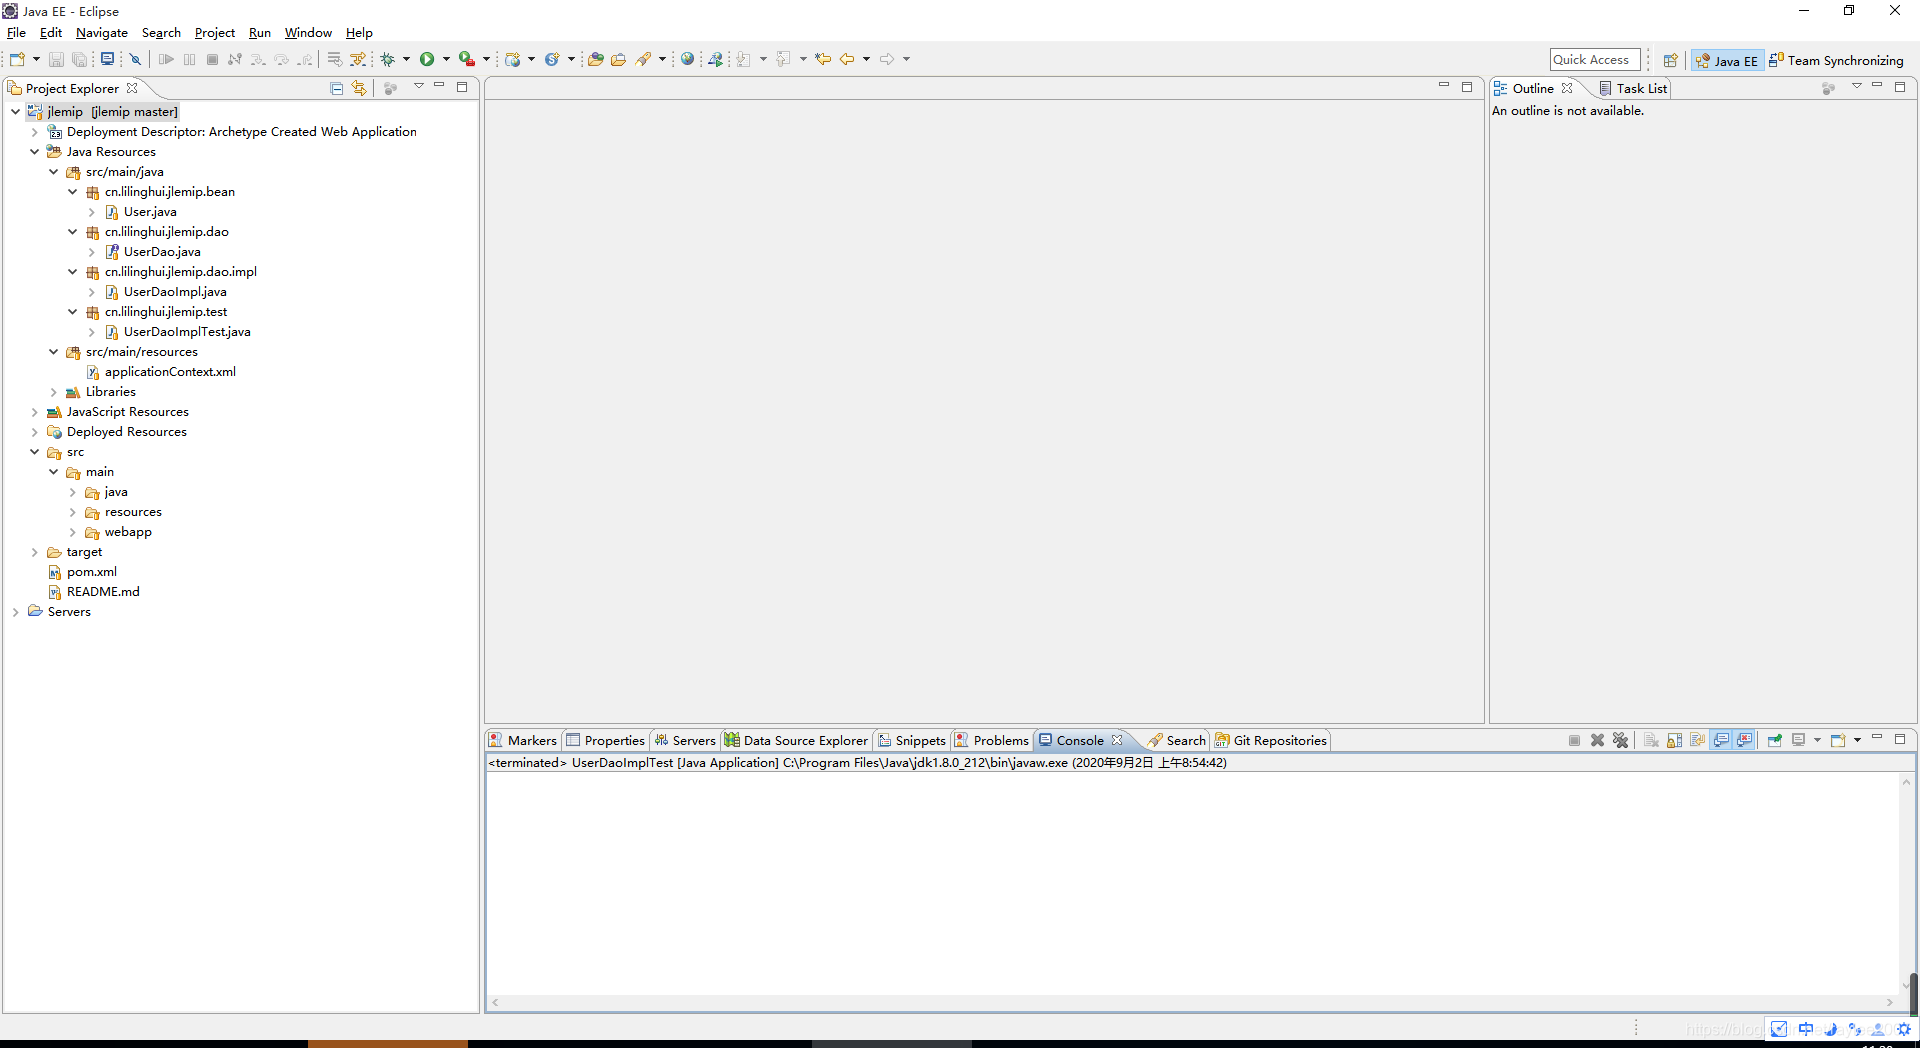Open the Navigate menu
The image size is (1920, 1048).
coord(101,32)
